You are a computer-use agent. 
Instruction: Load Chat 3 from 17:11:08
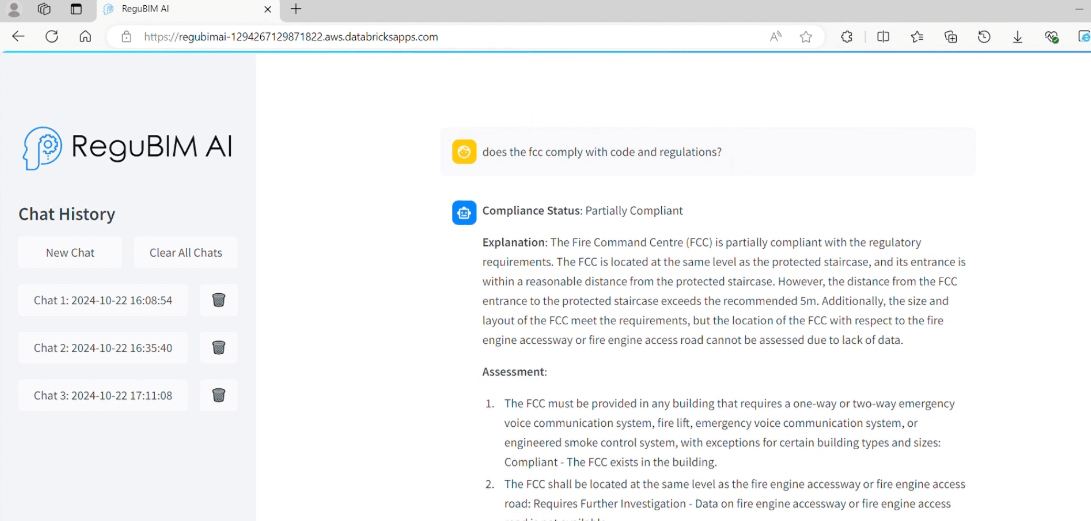pyautogui.click(x=103, y=395)
